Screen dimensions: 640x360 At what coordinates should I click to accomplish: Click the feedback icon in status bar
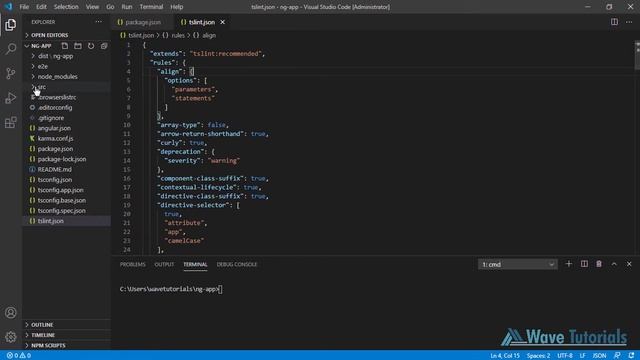click(x=617, y=356)
